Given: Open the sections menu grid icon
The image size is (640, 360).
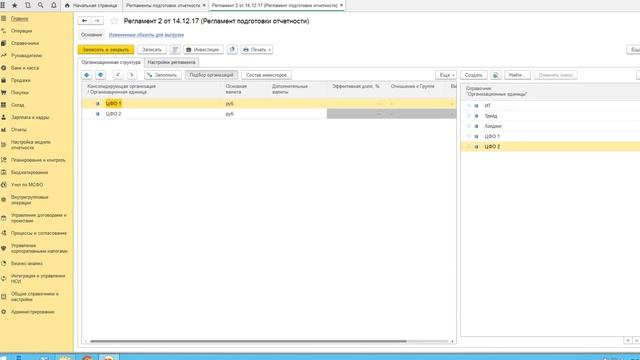Looking at the screenshot, I should click(x=3, y=5).
